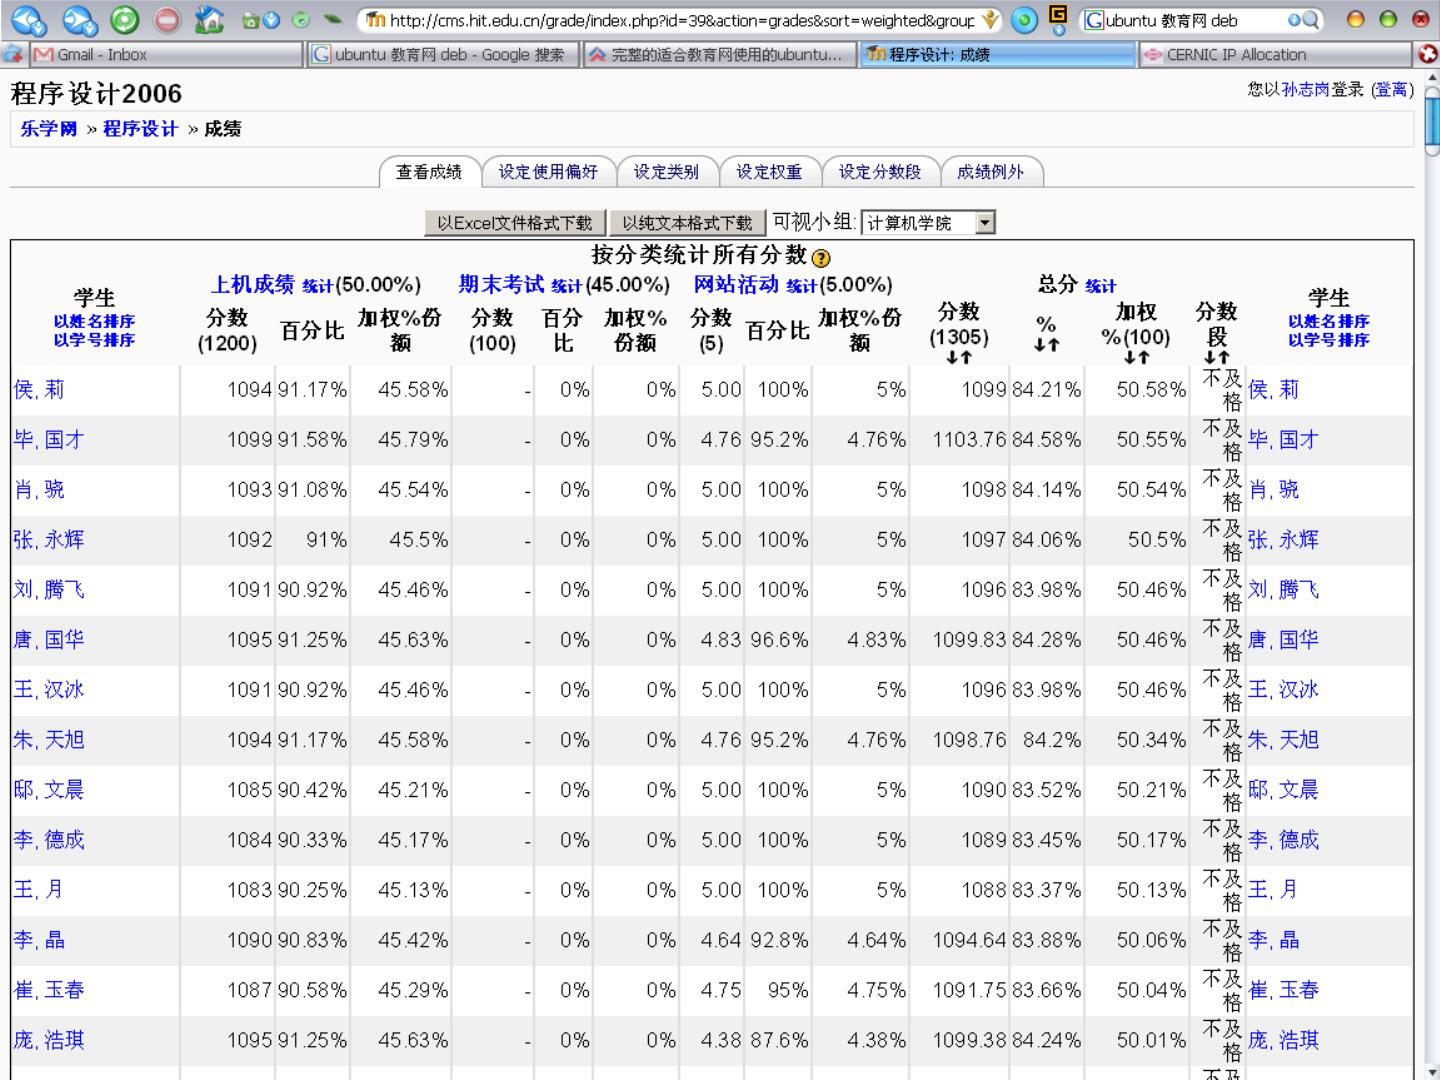
Task: Click the browser Back navigation button
Action: click(28, 19)
